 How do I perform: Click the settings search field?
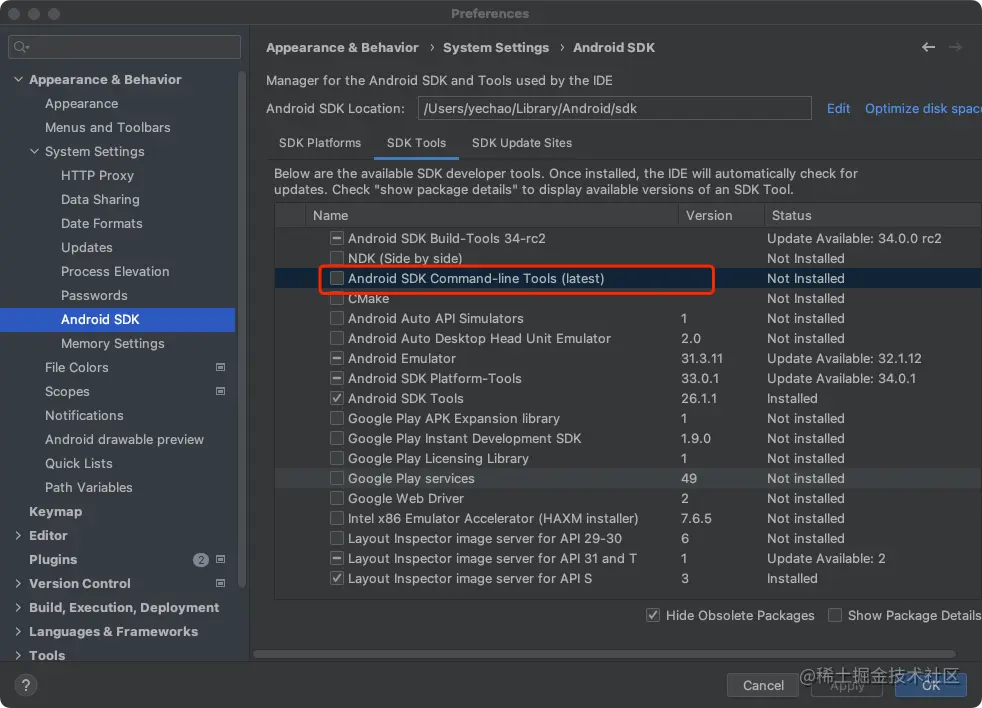124,47
